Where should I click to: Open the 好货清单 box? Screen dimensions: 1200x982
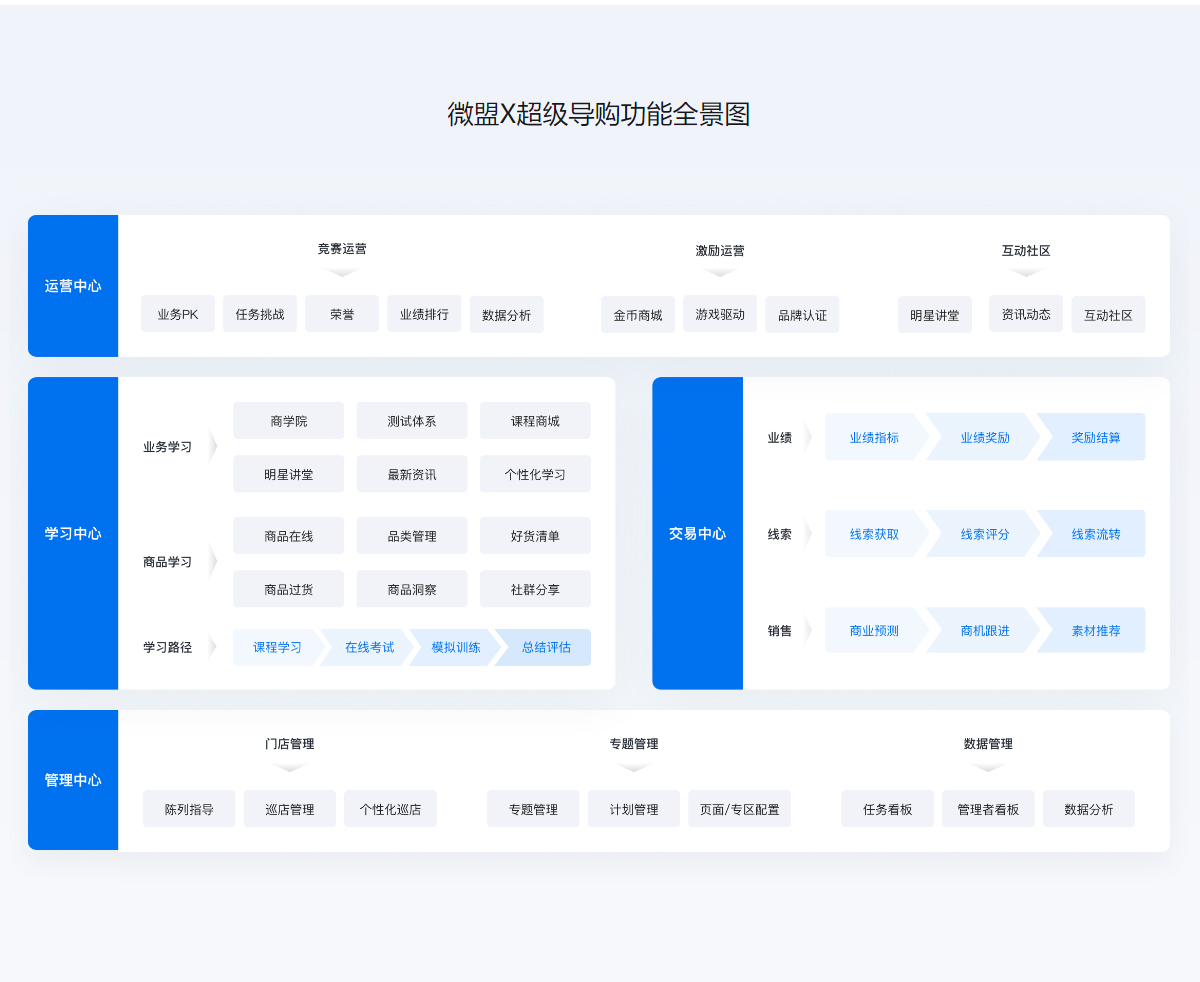[535, 536]
